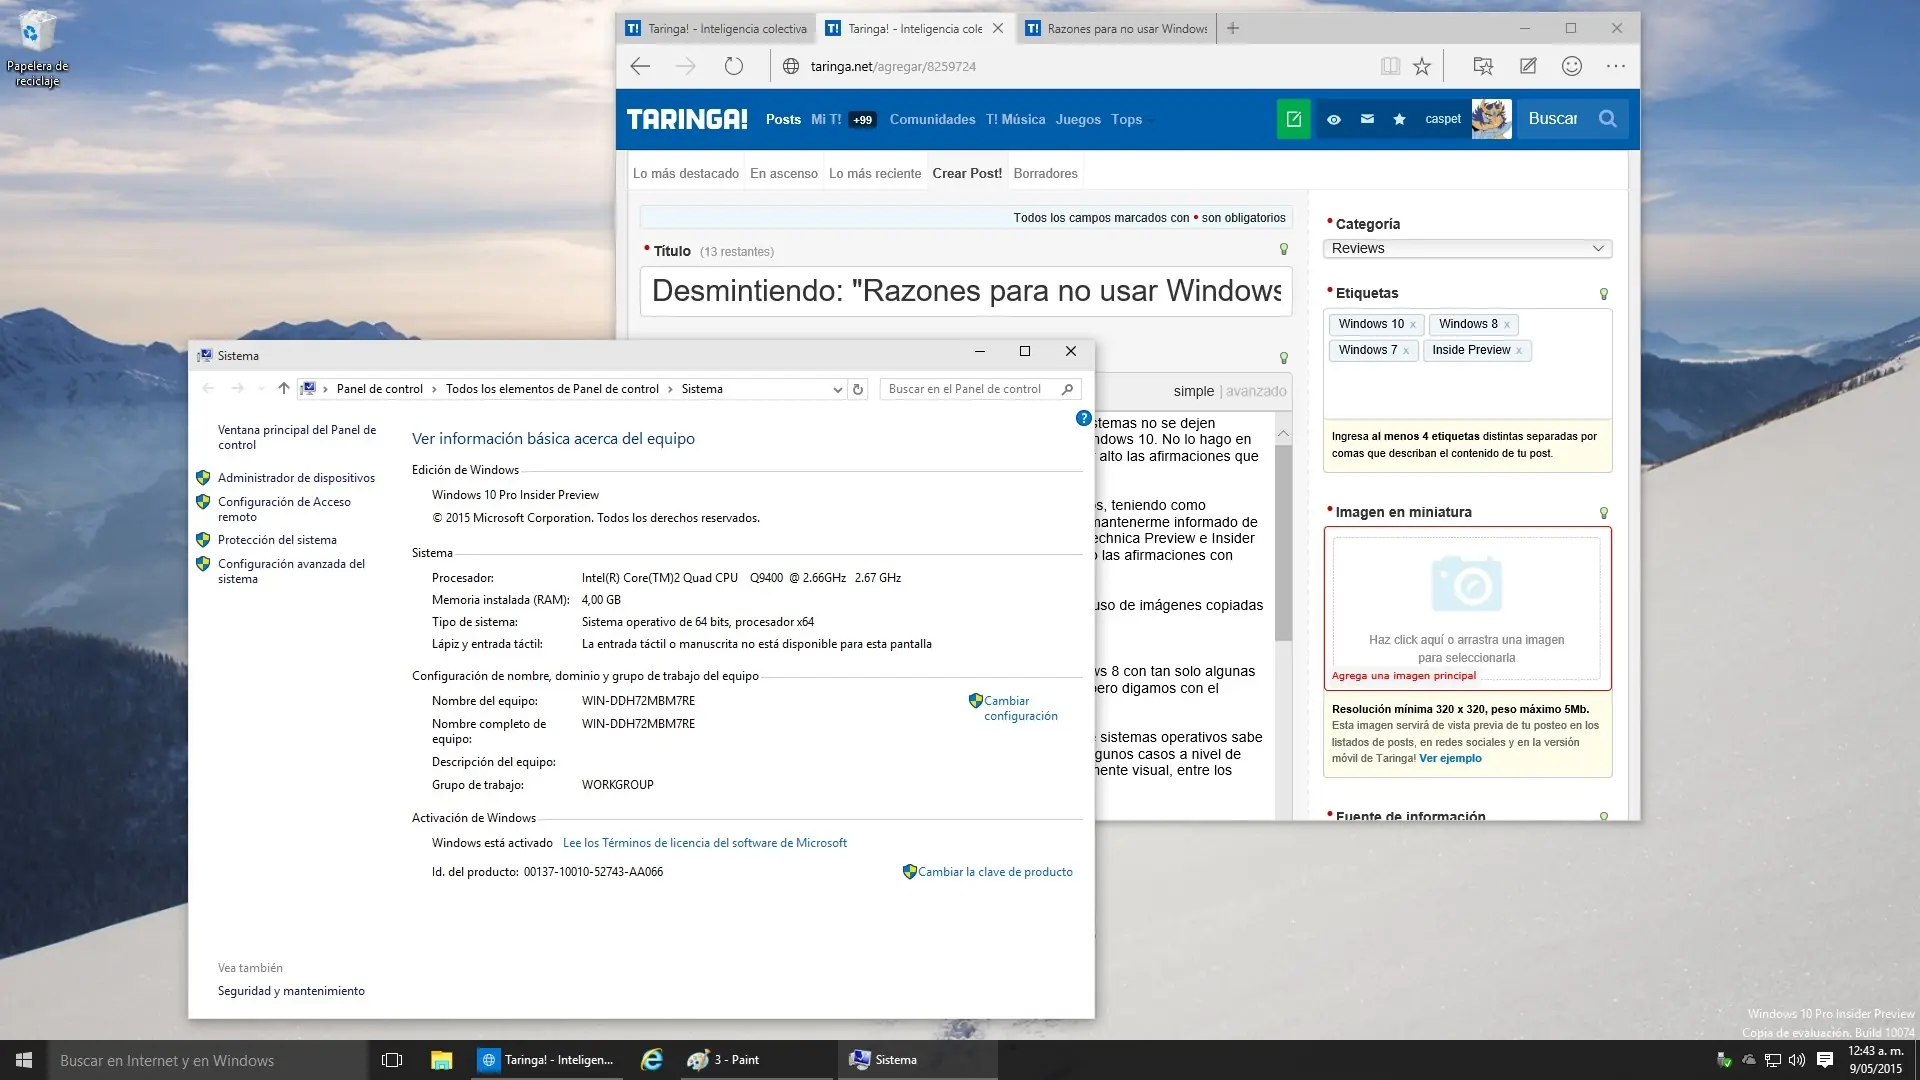Image resolution: width=1920 pixels, height=1080 pixels.
Task: Open the Comunidades menu on Taringa
Action: pos(932,119)
